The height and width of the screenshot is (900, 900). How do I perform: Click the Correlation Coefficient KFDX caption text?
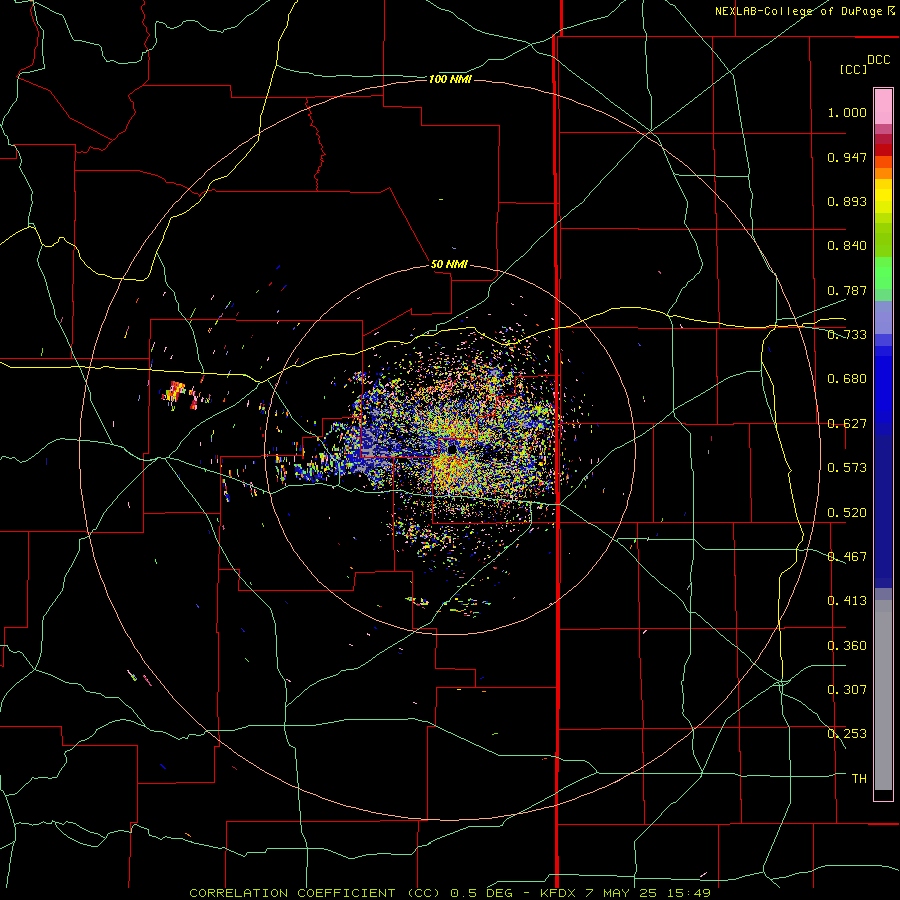point(450,893)
